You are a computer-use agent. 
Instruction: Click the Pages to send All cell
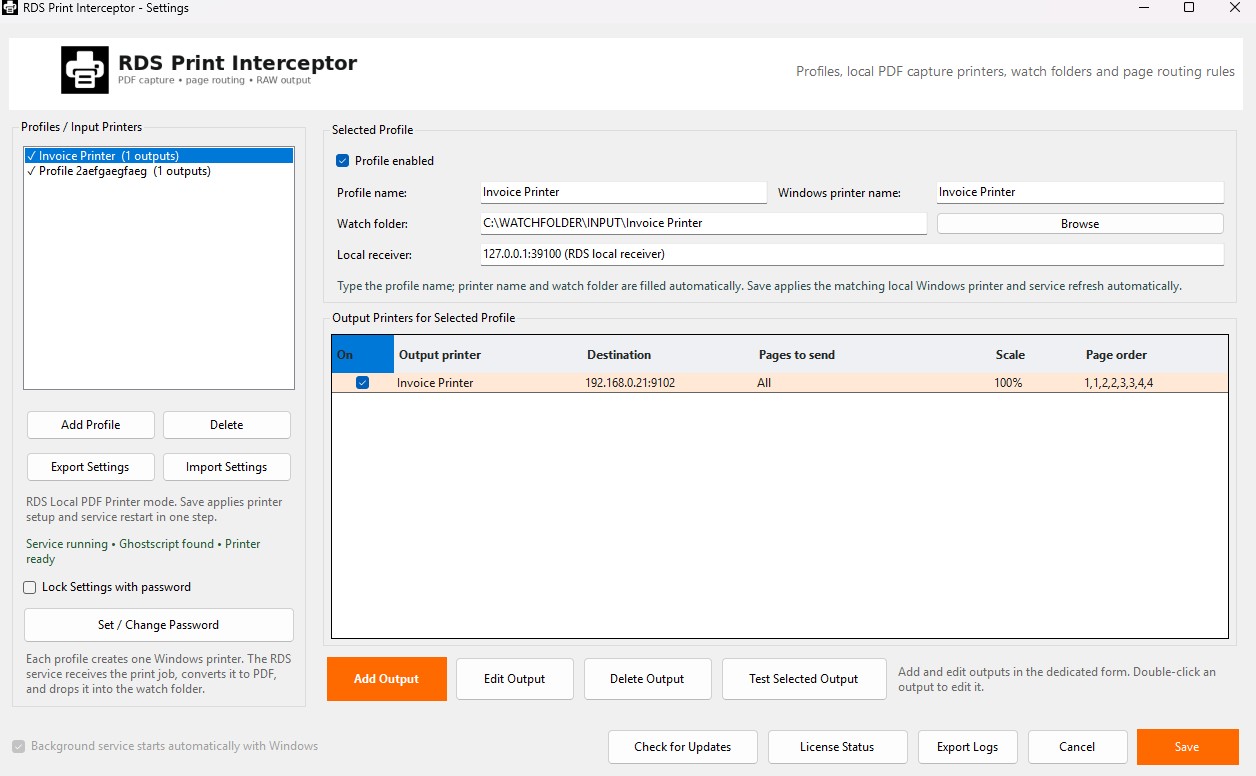click(x=764, y=383)
